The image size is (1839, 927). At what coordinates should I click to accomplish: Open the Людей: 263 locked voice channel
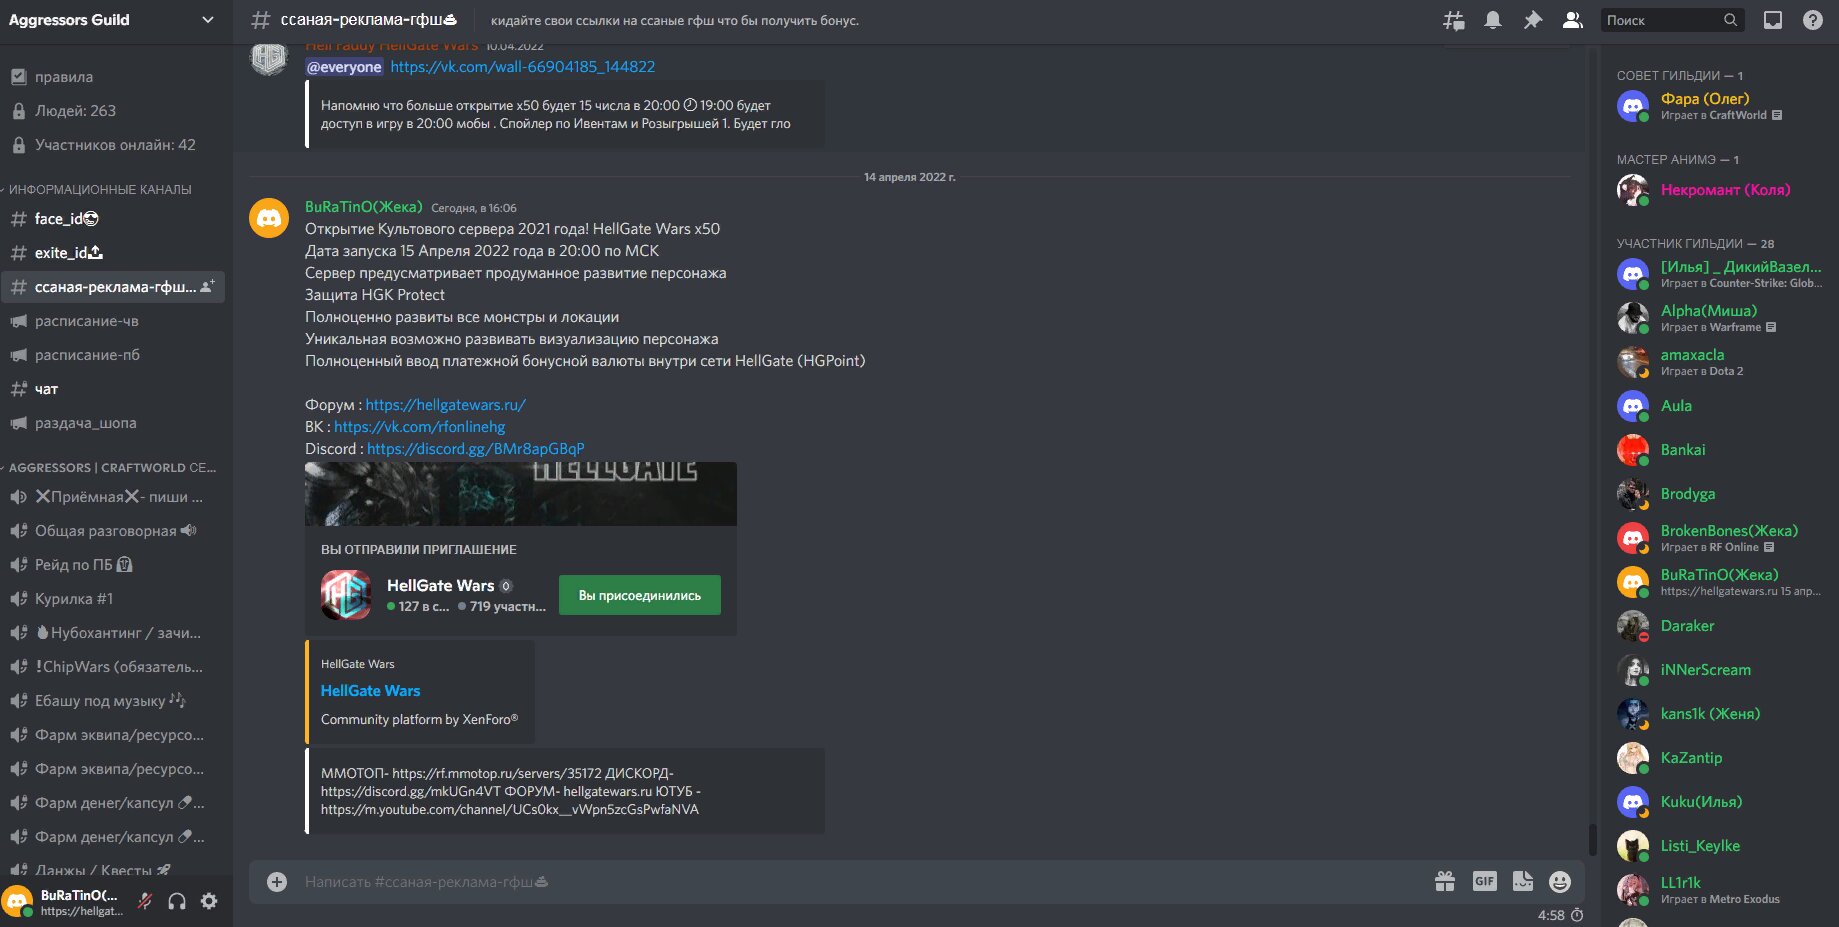[112, 111]
